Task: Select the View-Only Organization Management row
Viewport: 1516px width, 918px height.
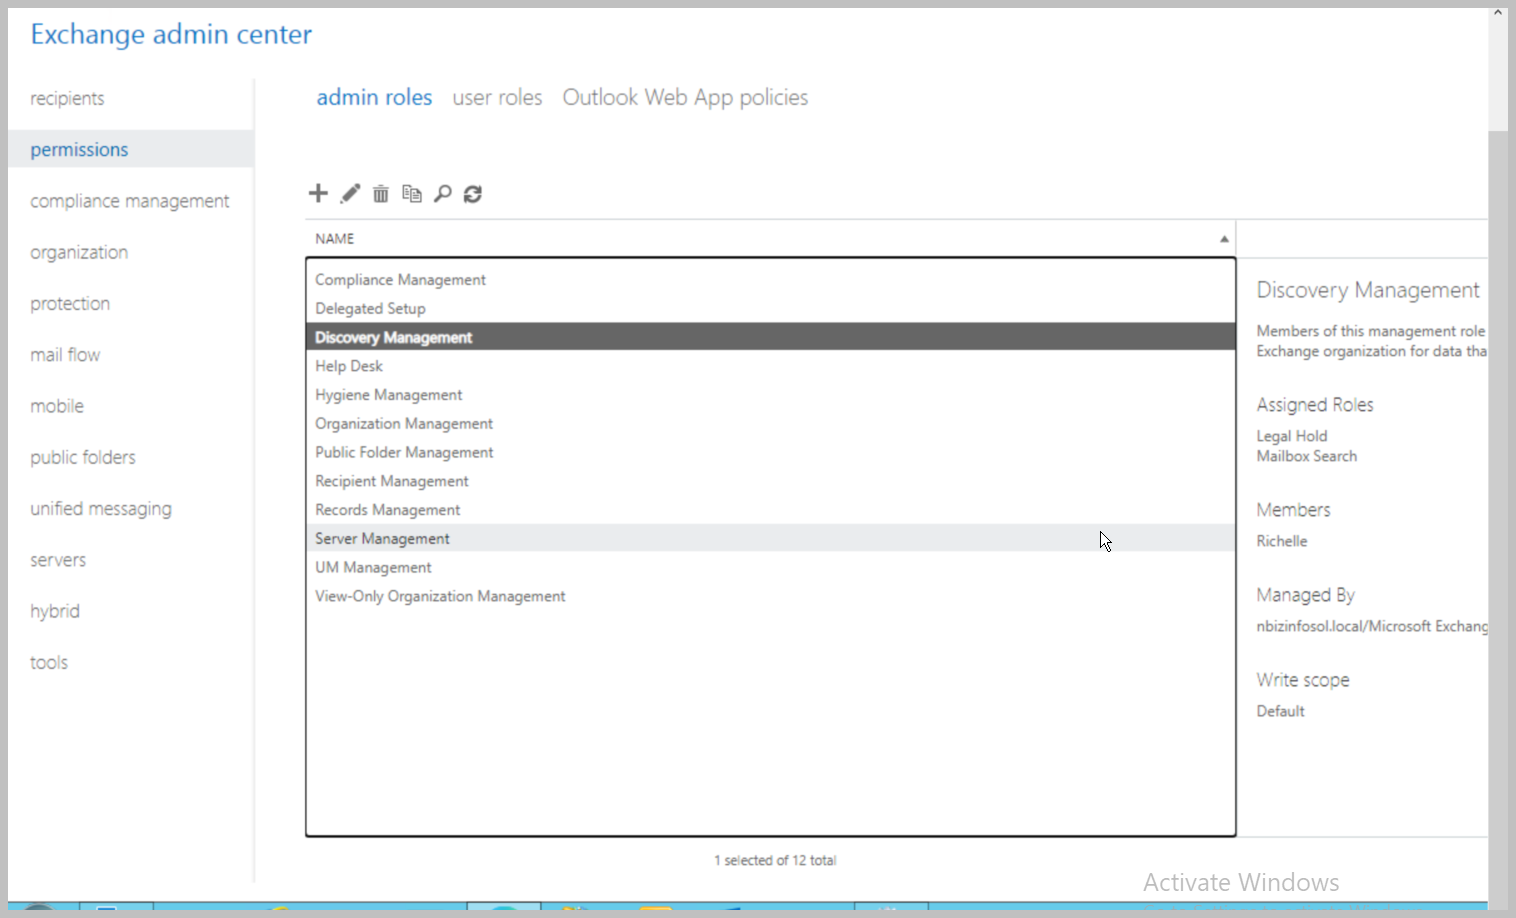Action: click(770, 596)
